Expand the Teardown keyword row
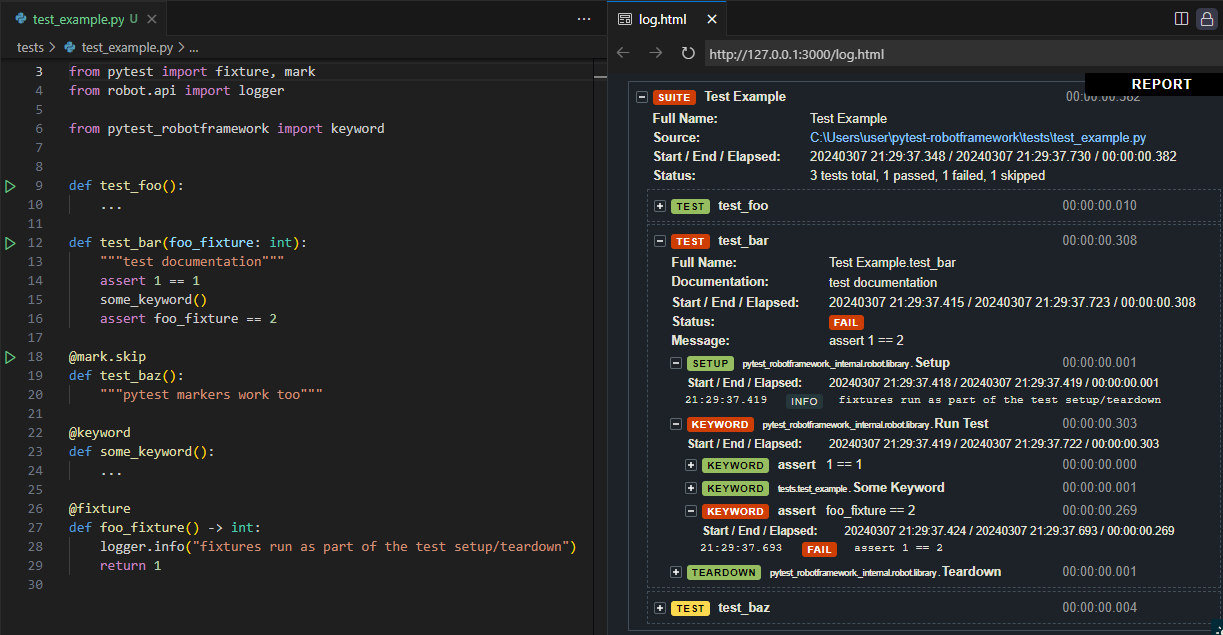The image size is (1223, 635). [676, 572]
